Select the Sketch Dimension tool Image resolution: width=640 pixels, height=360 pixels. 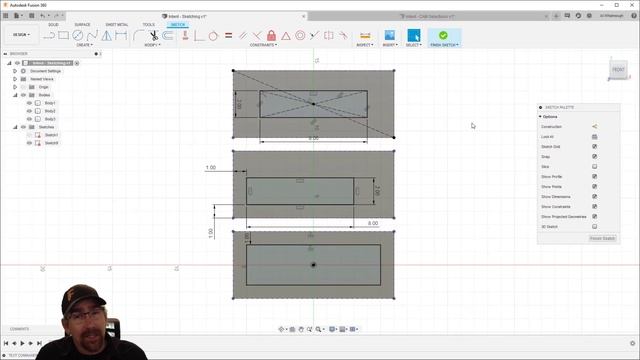(121, 36)
